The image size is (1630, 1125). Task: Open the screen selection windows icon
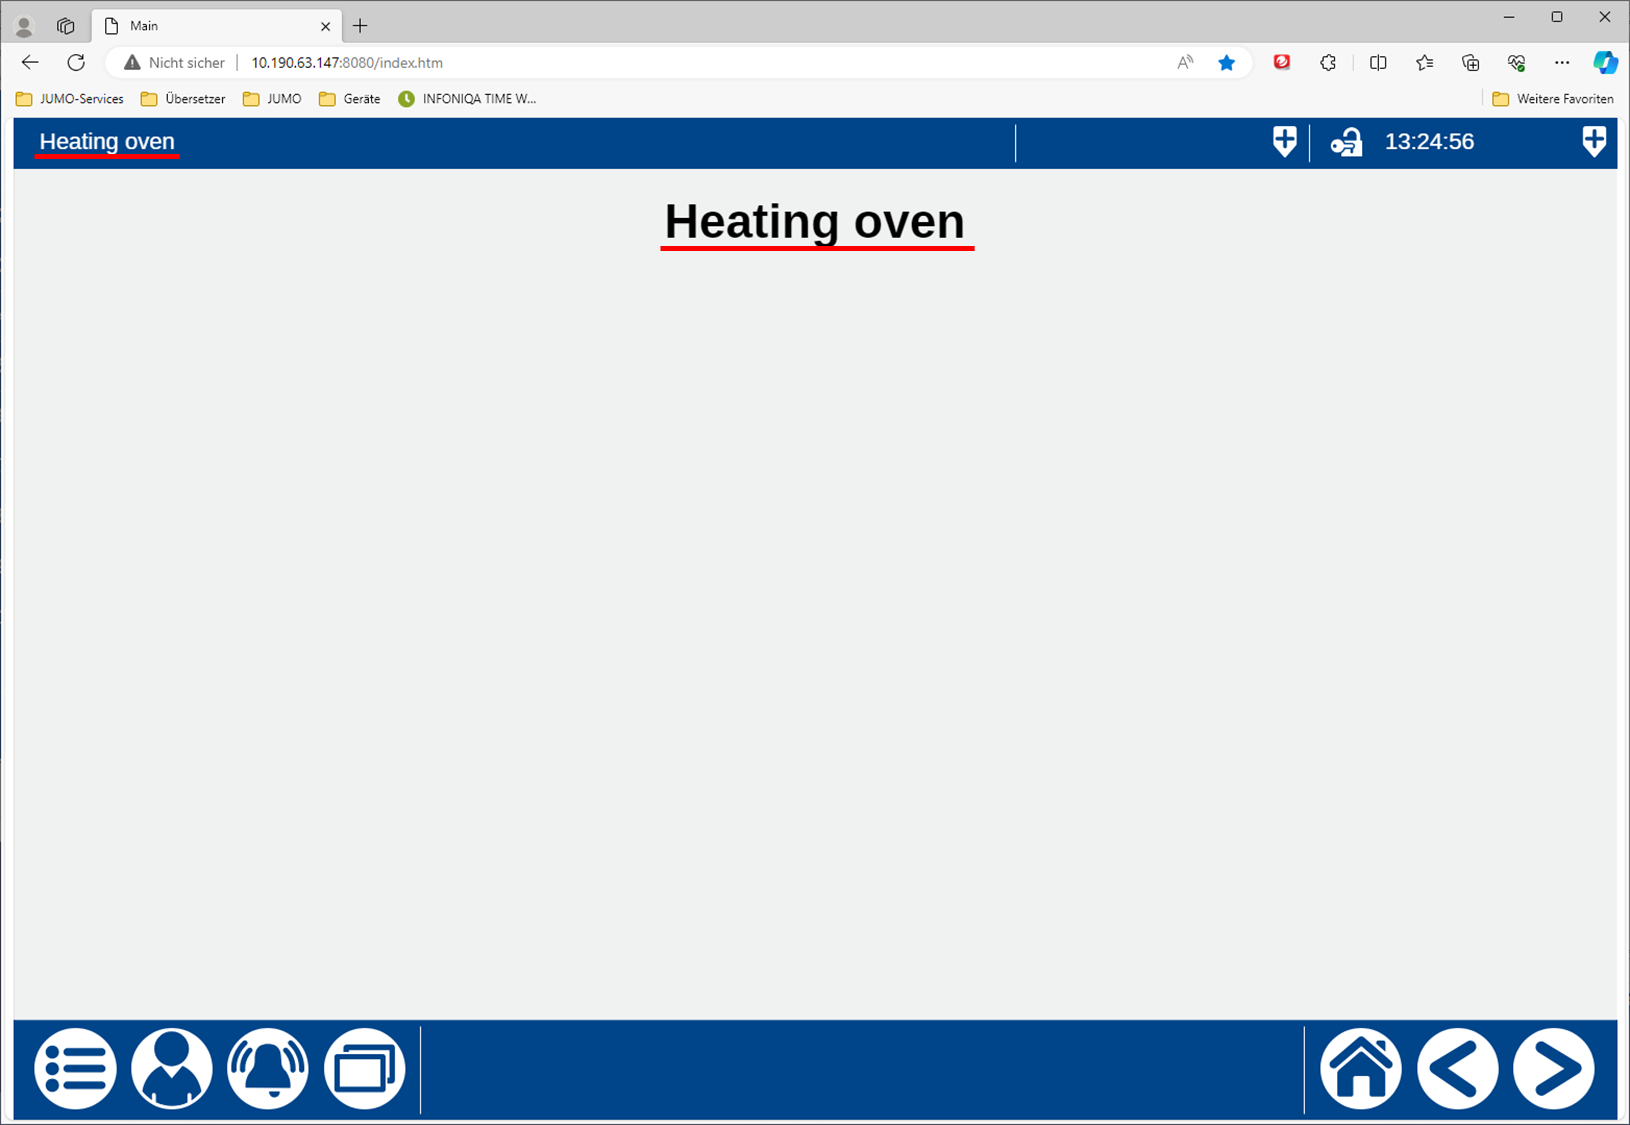pyautogui.click(x=364, y=1068)
